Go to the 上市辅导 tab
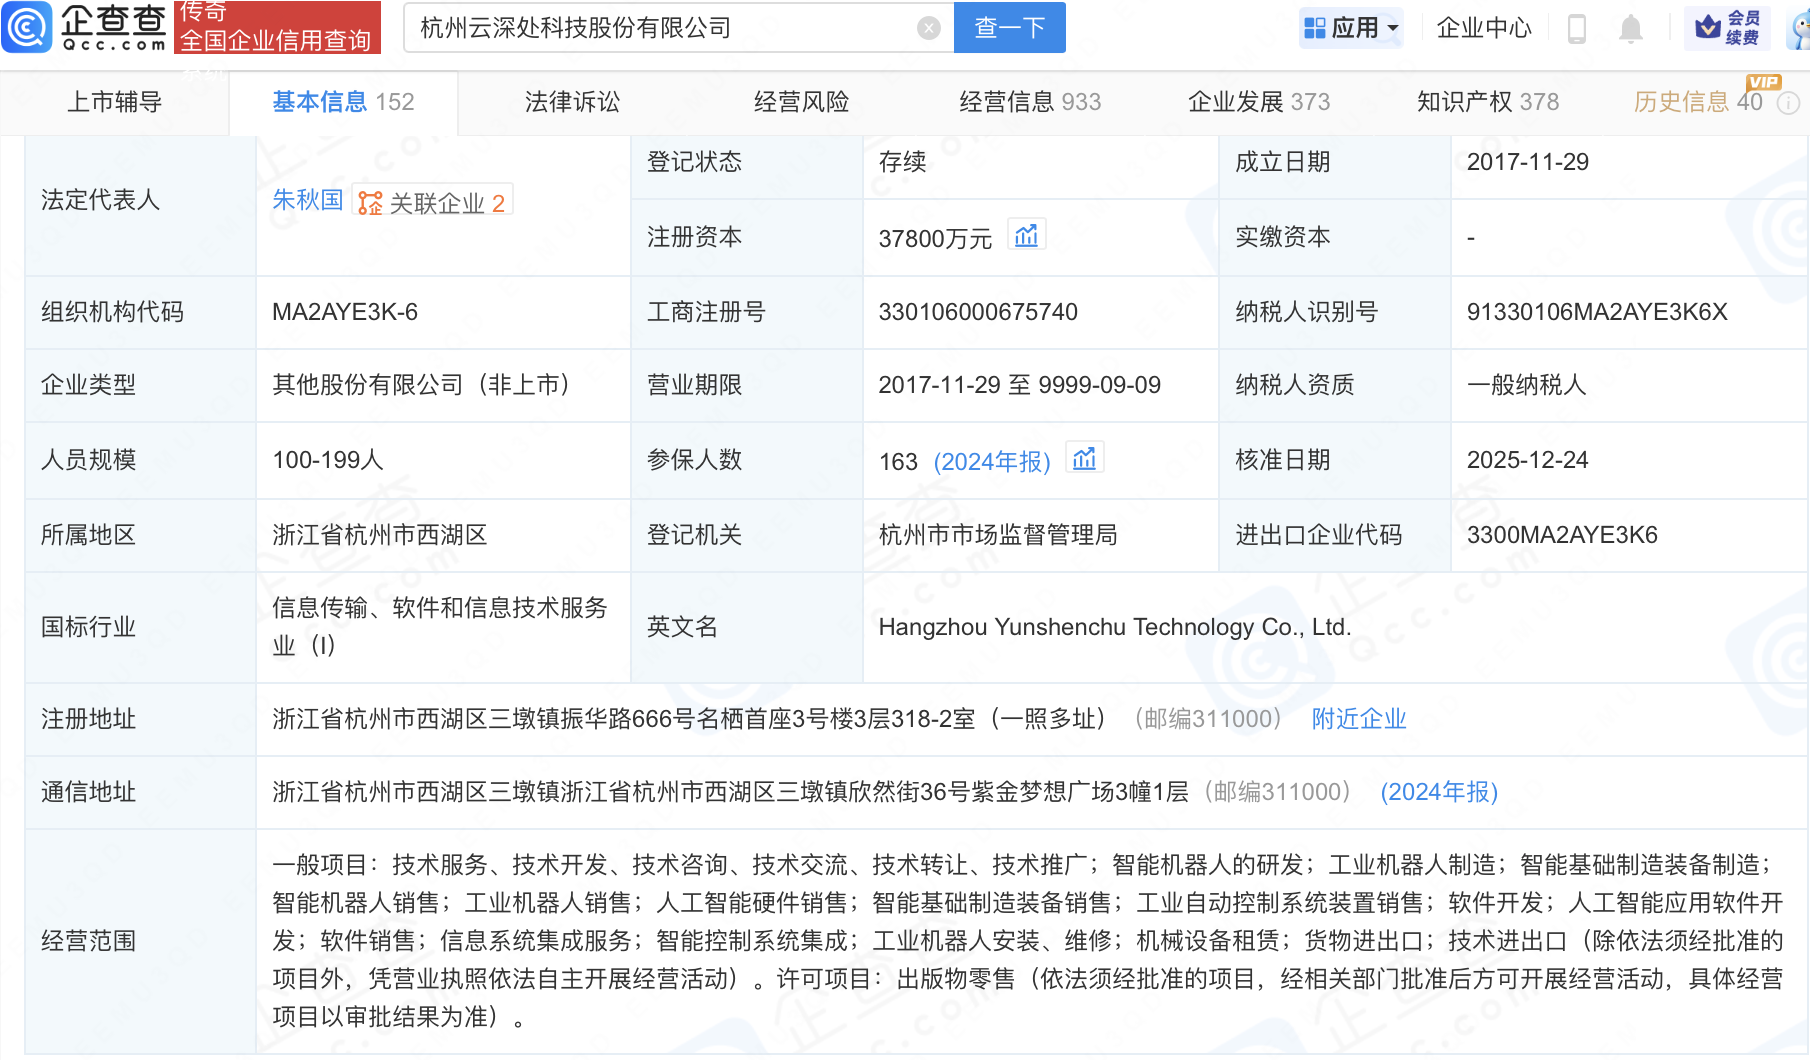Viewport: 1810px width, 1060px height. pos(114,102)
